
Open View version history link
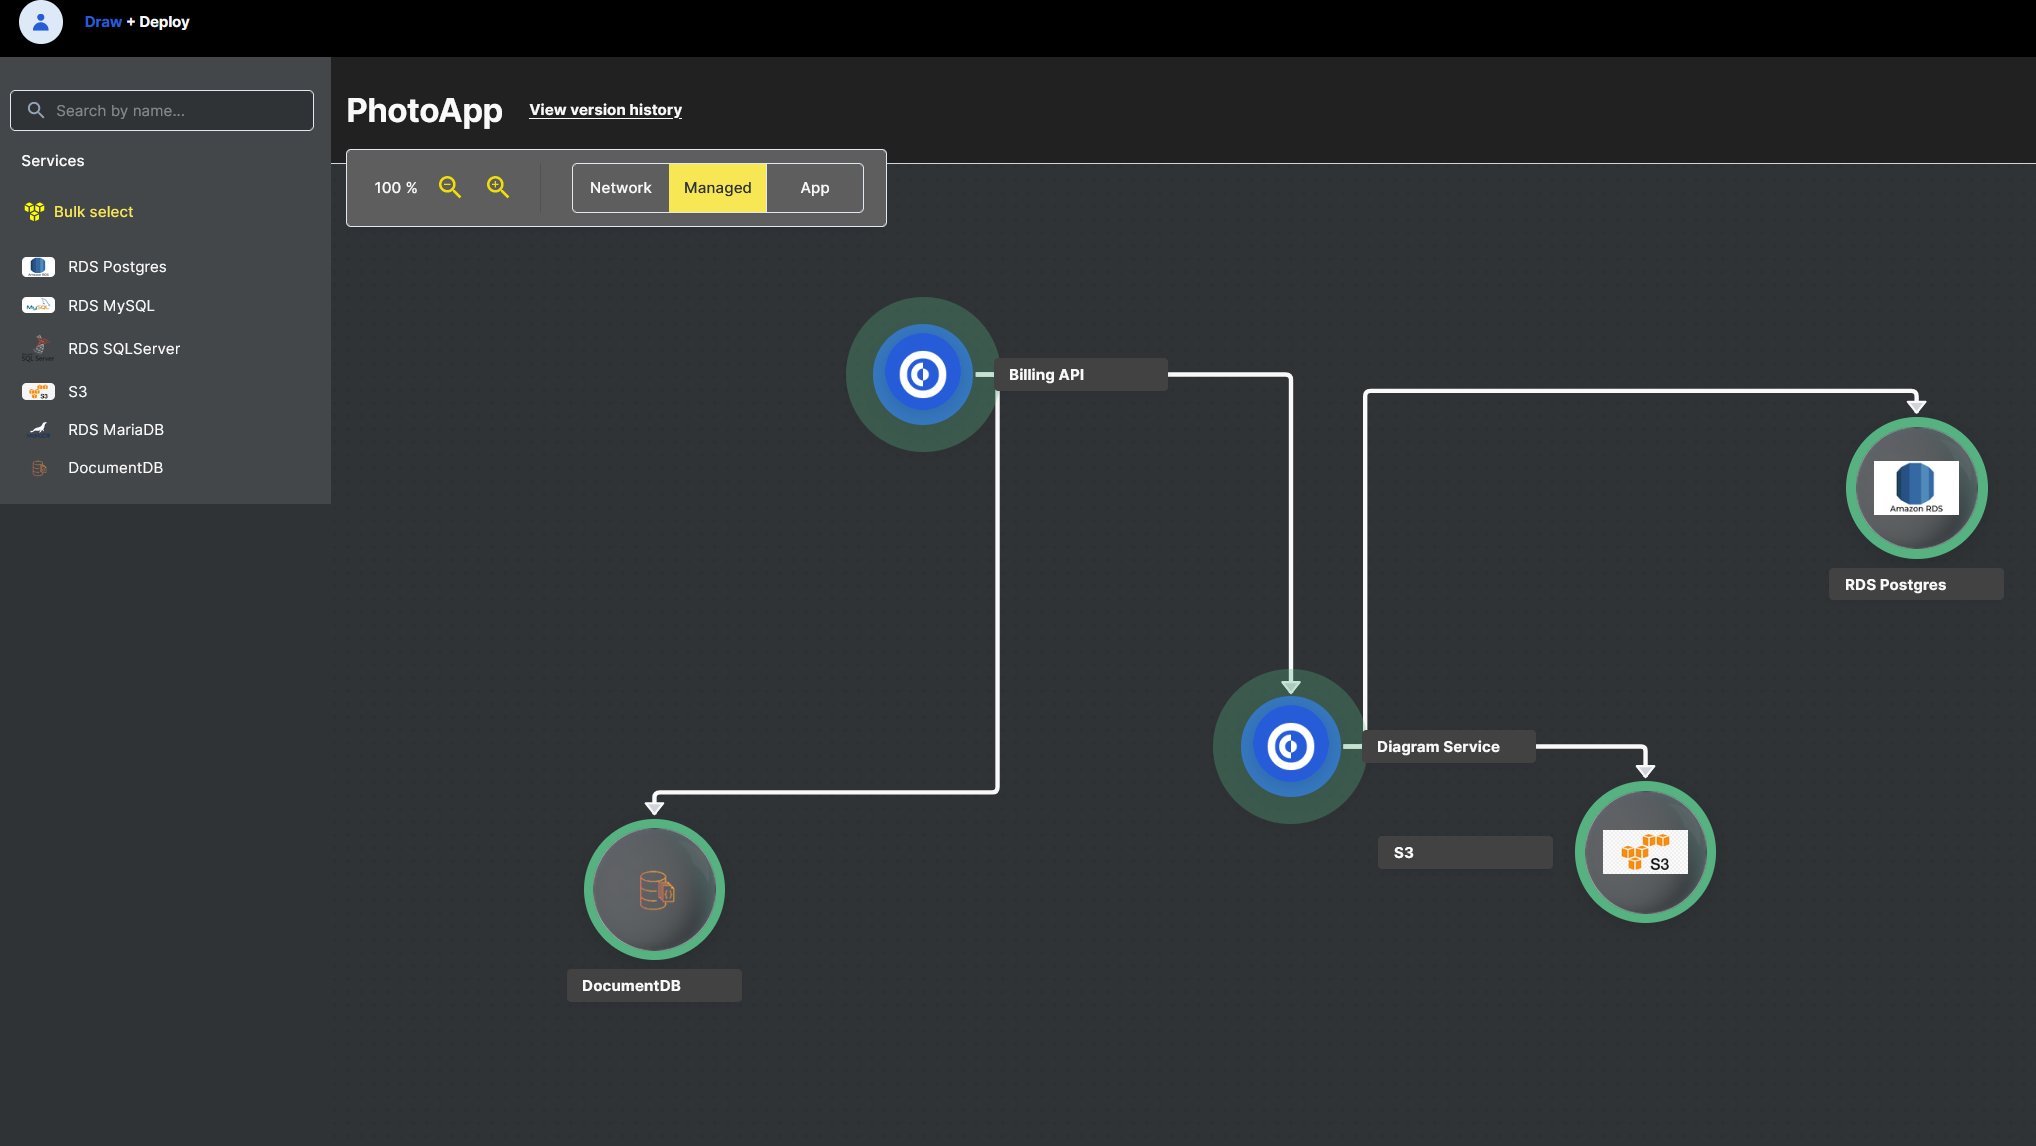point(605,110)
